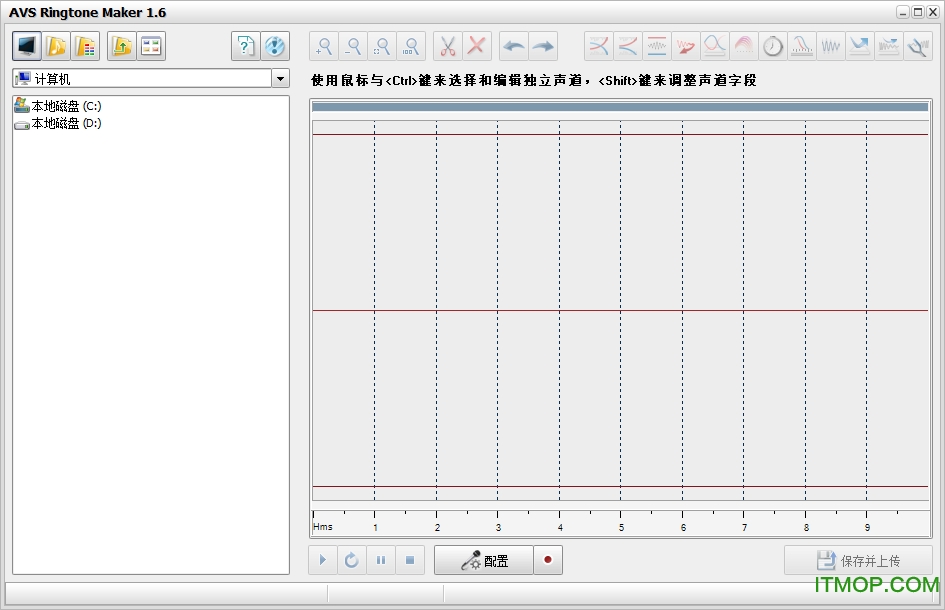Maximize the AVS Ringtone Maker window
This screenshot has height=610, width=945.
point(917,12)
